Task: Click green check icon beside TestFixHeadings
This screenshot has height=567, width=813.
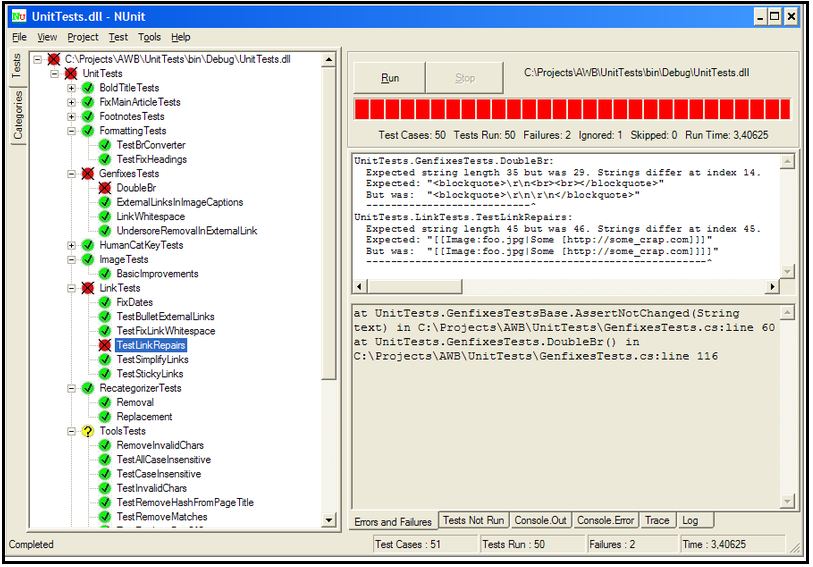Action: [105, 159]
